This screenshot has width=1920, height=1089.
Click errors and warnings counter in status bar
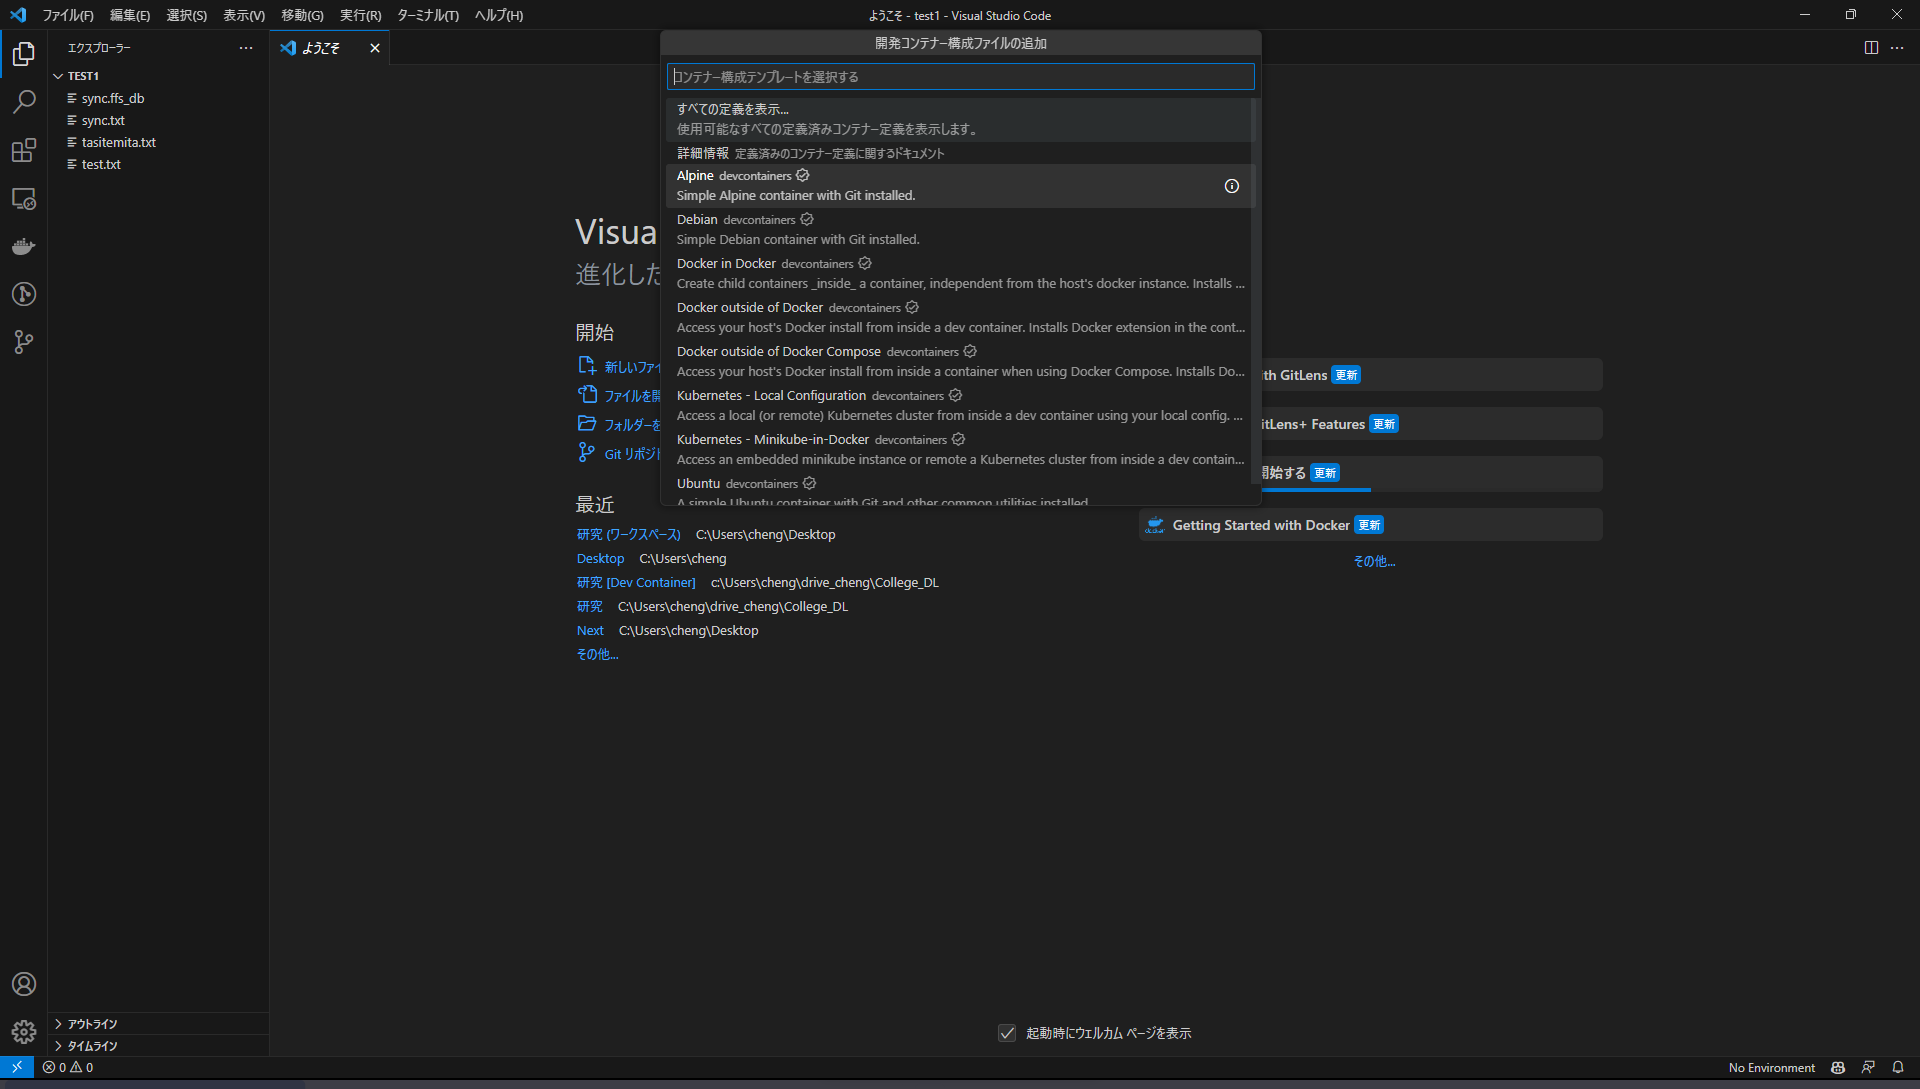pos(70,1067)
